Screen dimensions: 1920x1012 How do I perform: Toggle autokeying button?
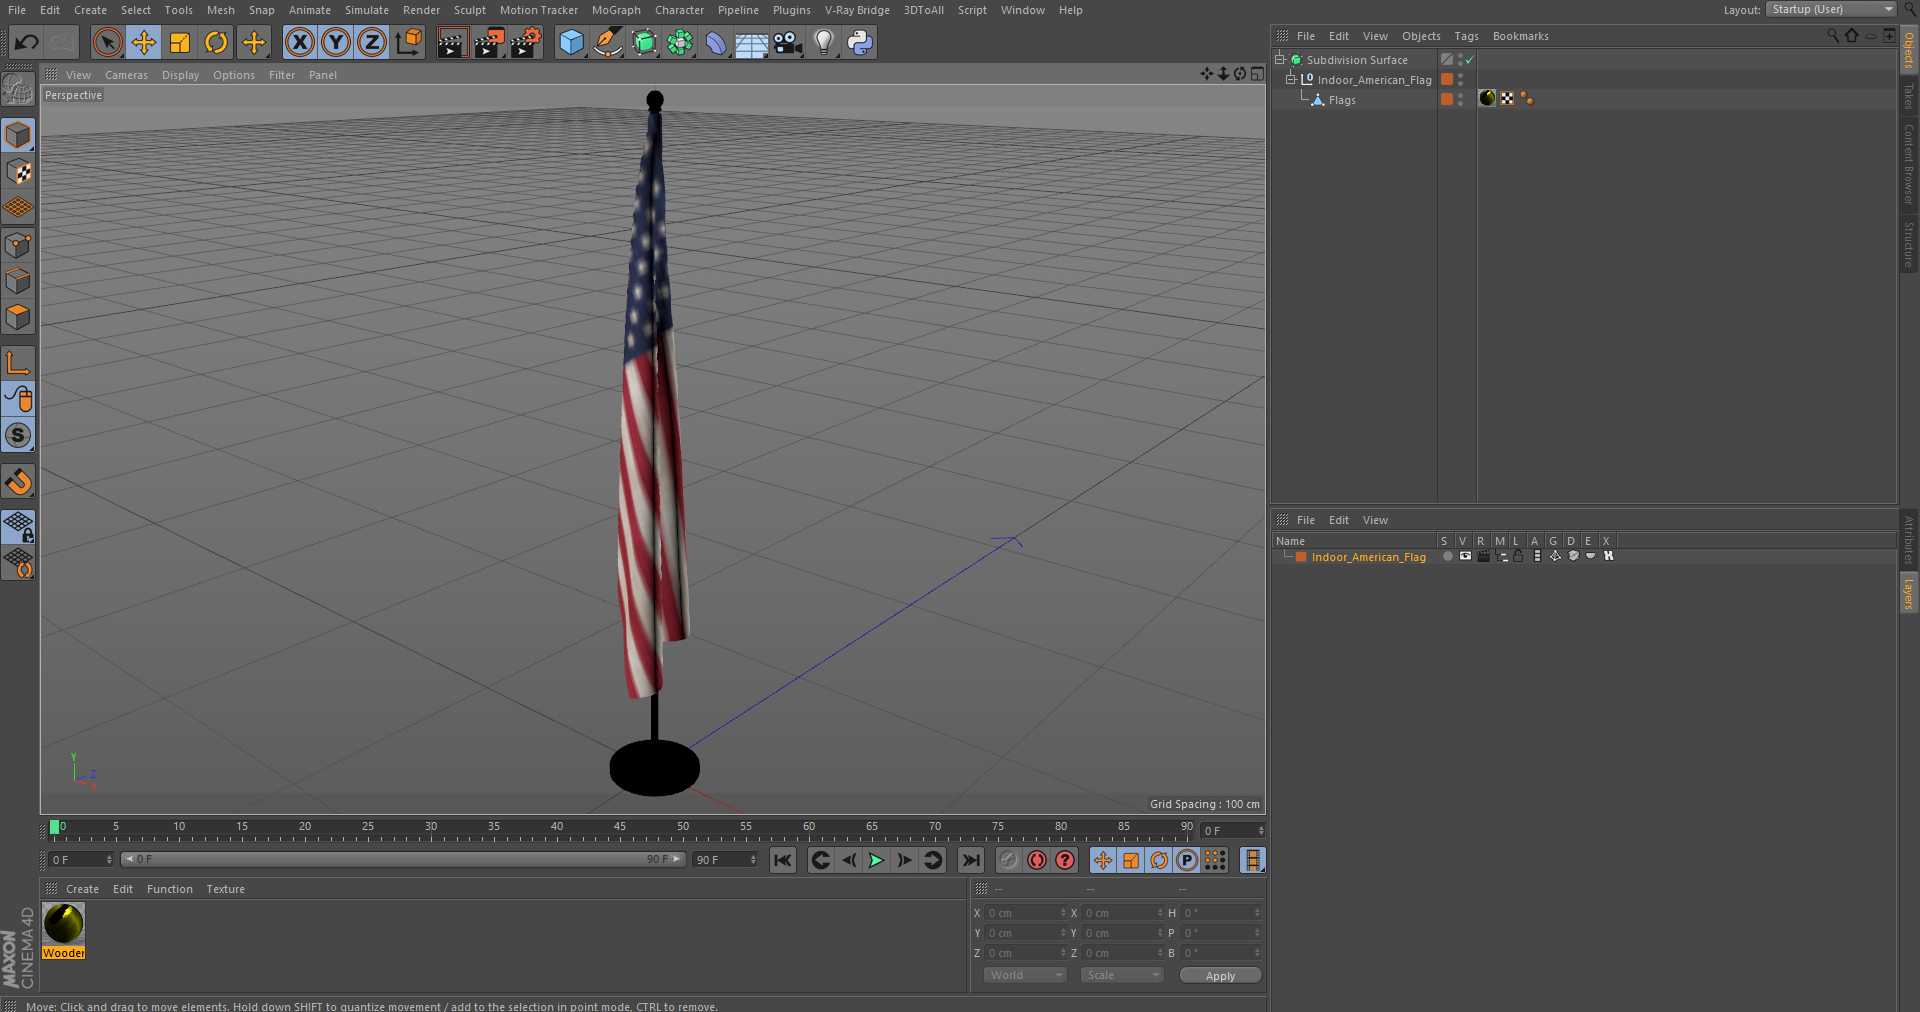[x=1037, y=860]
